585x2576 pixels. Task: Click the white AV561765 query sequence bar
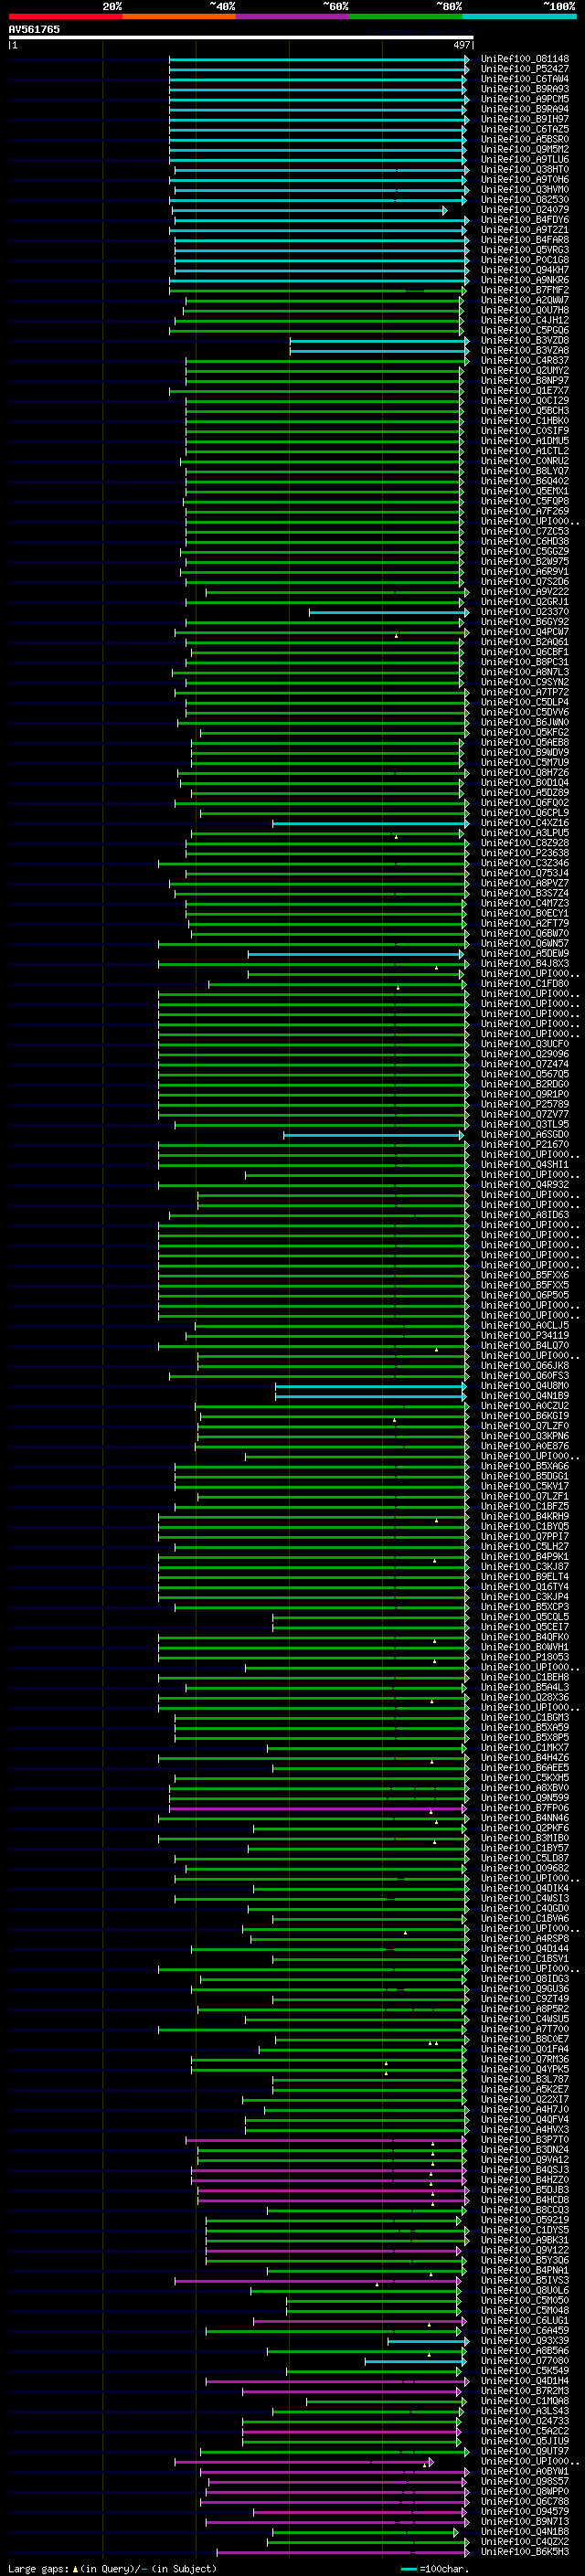pos(241,38)
